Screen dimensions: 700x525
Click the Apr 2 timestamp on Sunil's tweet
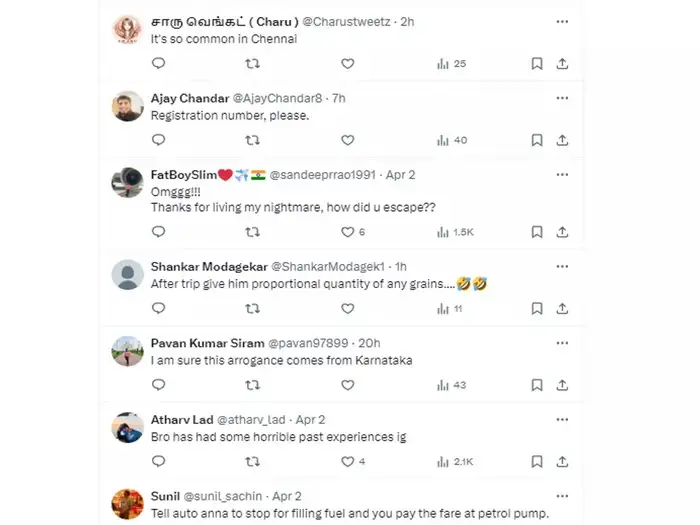coord(285,496)
